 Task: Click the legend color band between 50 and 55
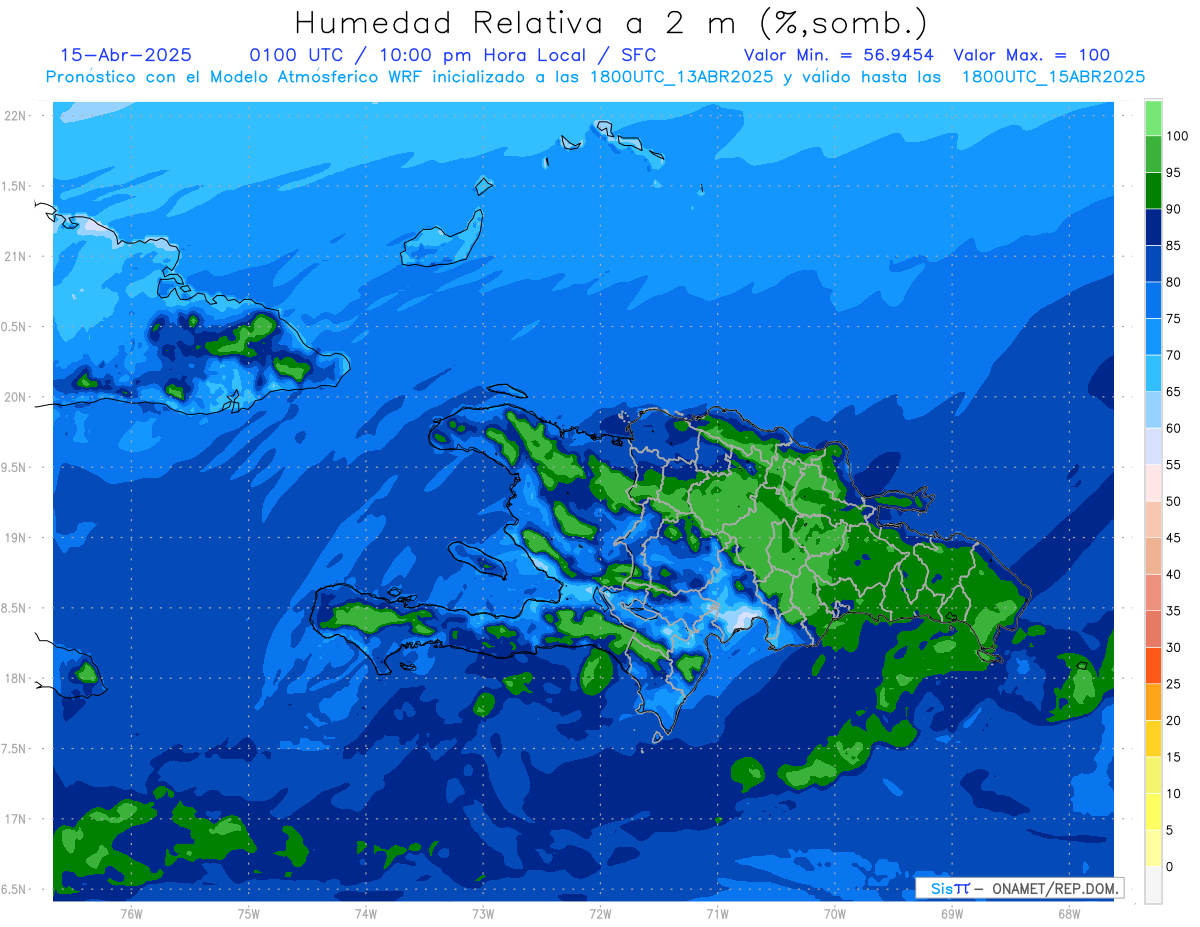[x=1153, y=482]
